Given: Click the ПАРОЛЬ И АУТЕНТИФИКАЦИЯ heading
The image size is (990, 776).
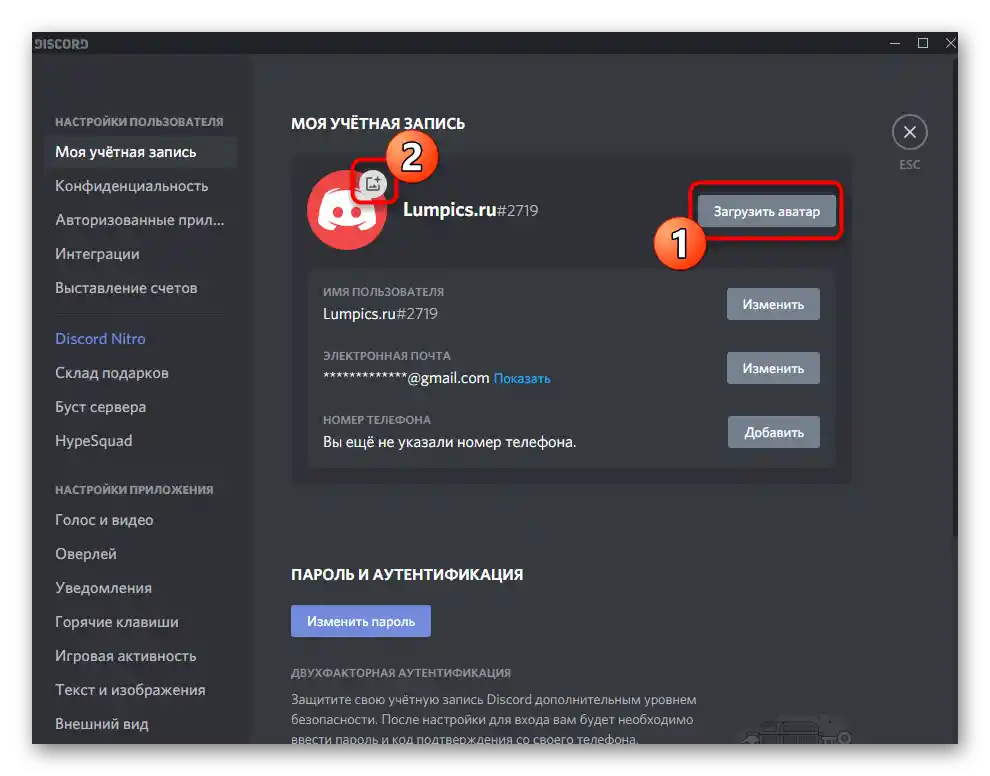Looking at the screenshot, I should (407, 575).
